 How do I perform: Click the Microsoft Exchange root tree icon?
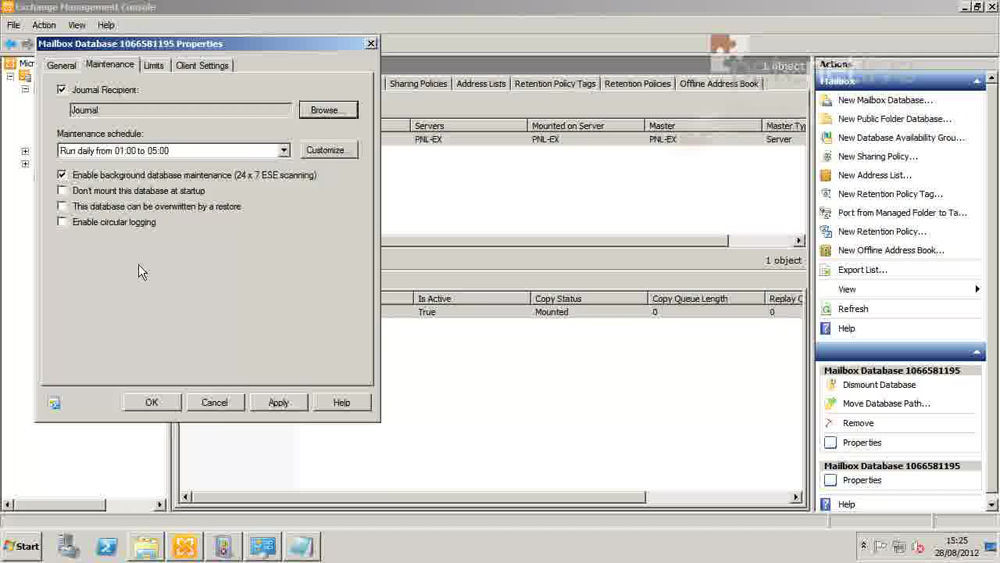(10, 64)
